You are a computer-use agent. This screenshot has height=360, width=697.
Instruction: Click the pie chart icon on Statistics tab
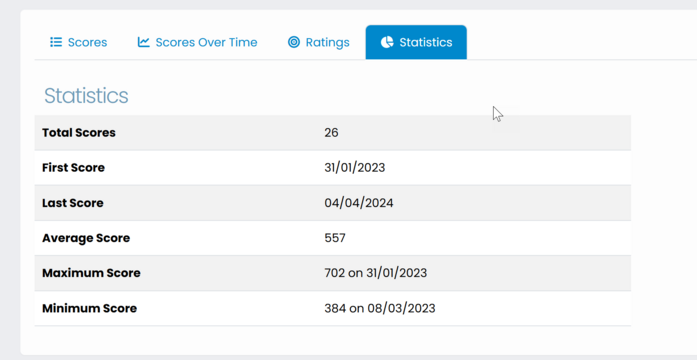(387, 42)
